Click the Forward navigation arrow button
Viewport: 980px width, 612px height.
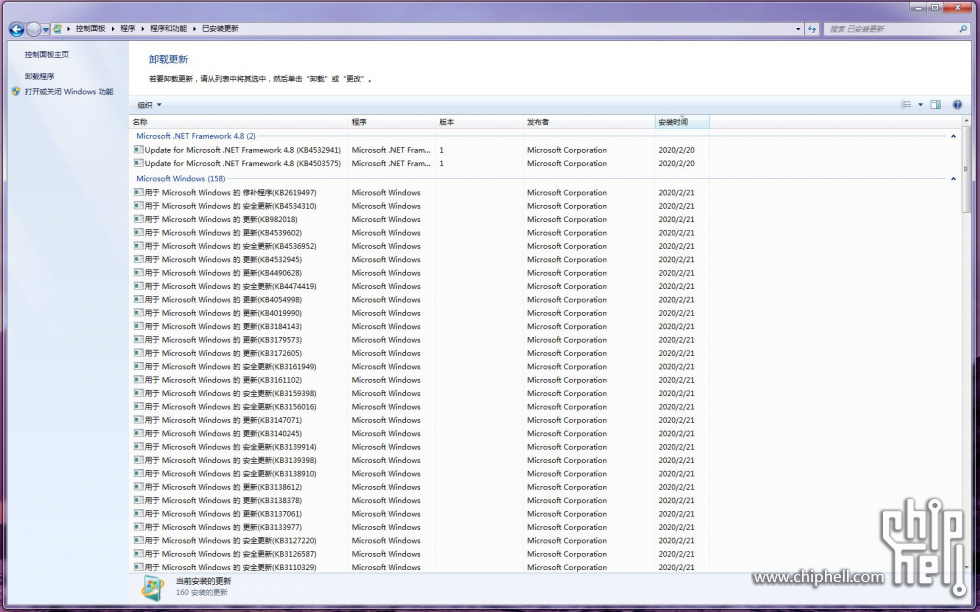(x=34, y=29)
